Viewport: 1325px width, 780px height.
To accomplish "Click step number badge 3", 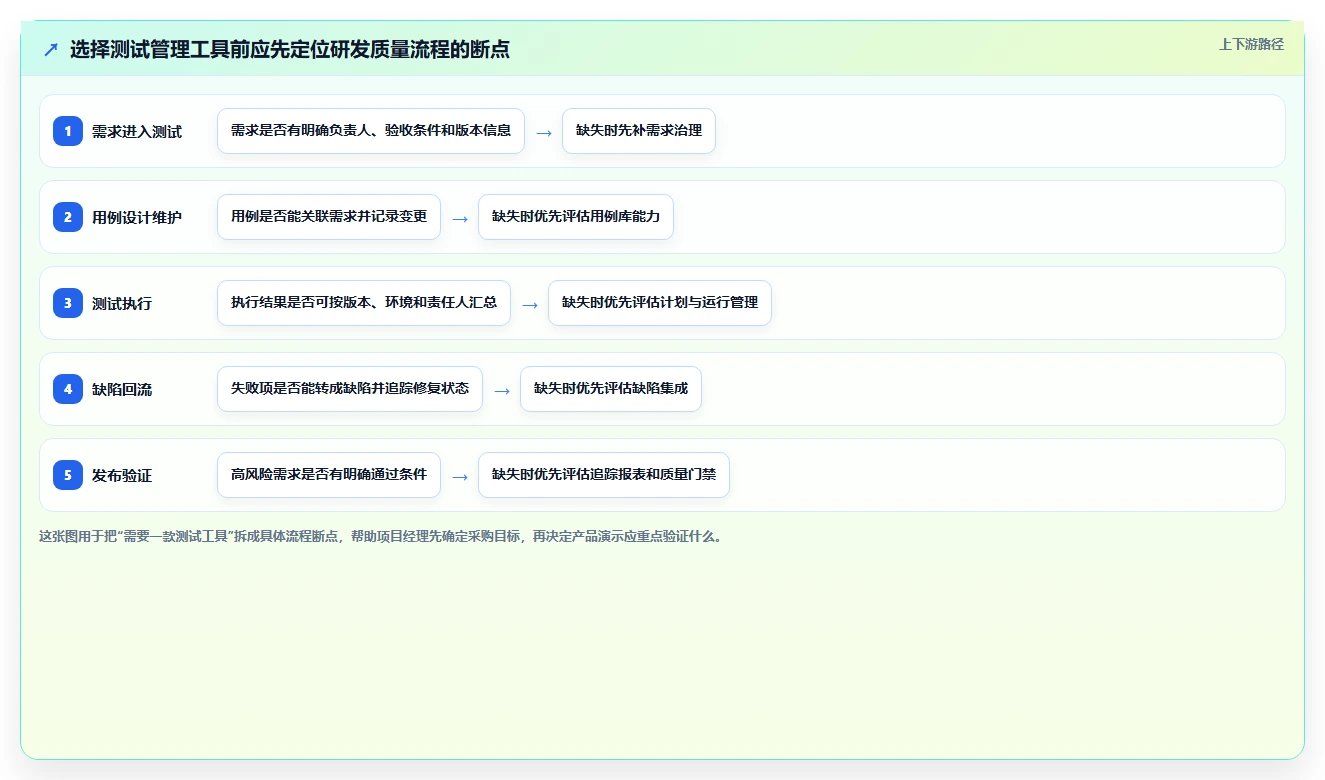I will 68,303.
